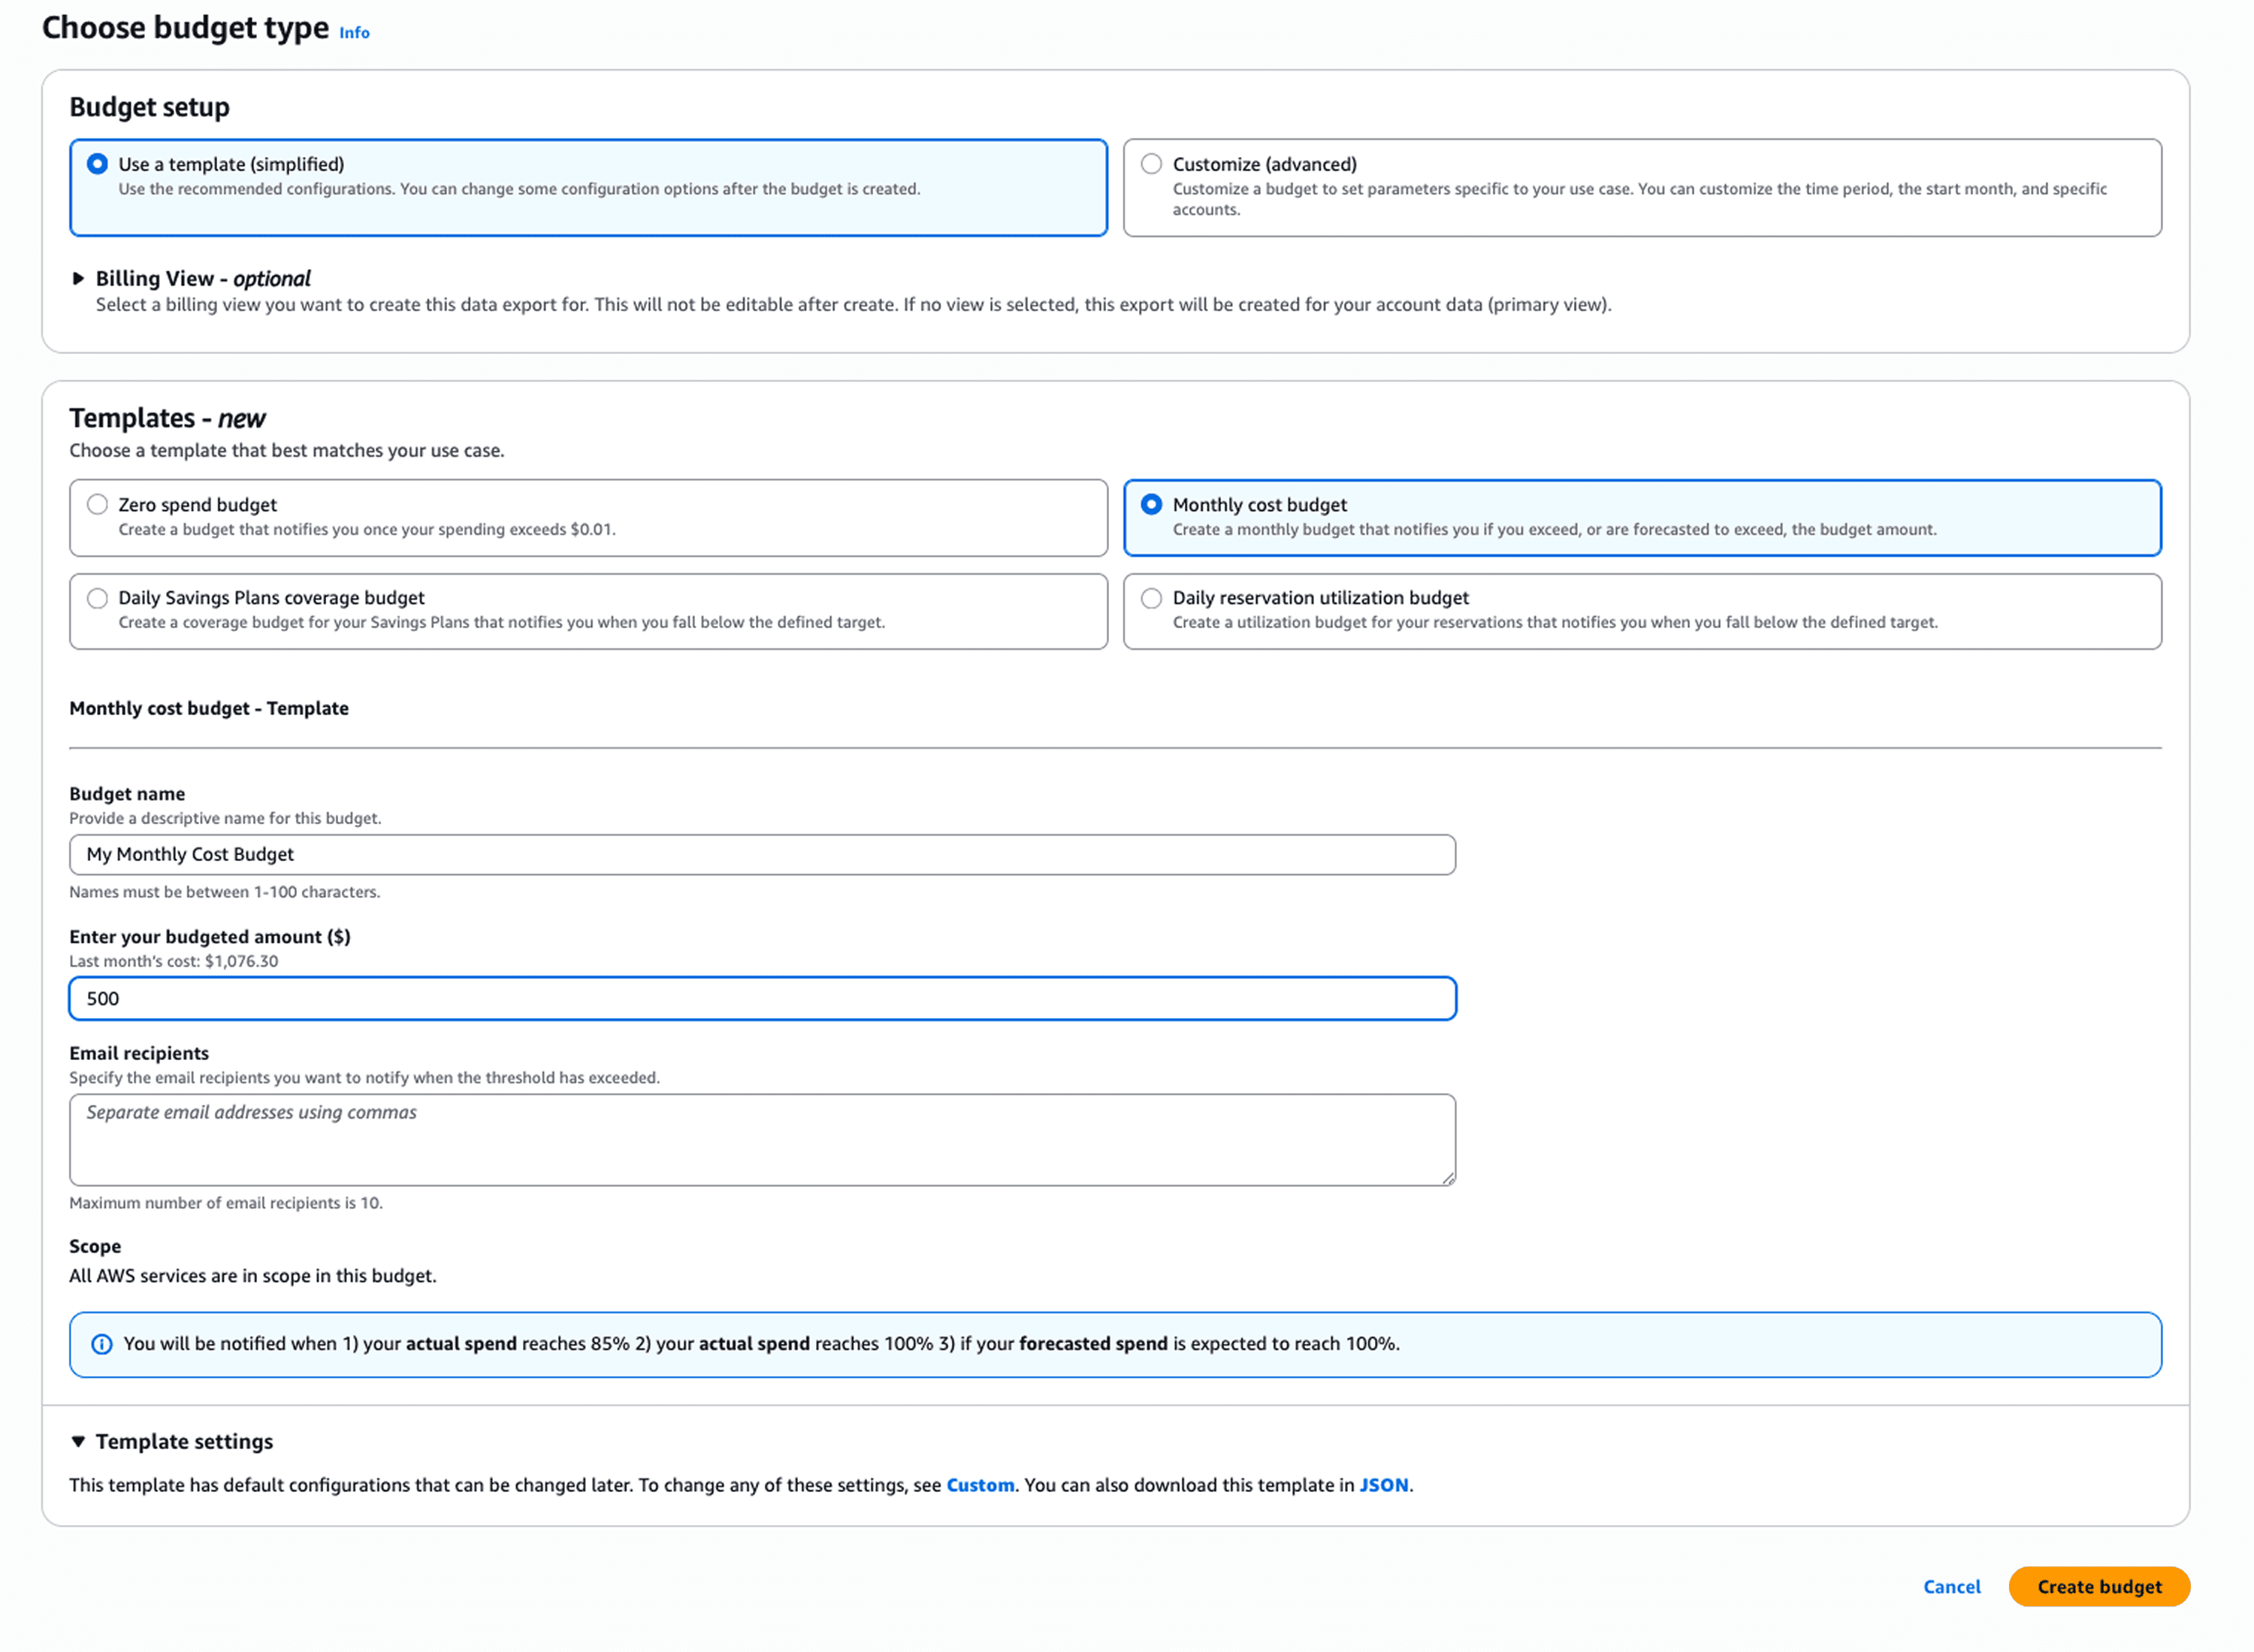Choose Monthly cost budget template

tap(1151, 505)
